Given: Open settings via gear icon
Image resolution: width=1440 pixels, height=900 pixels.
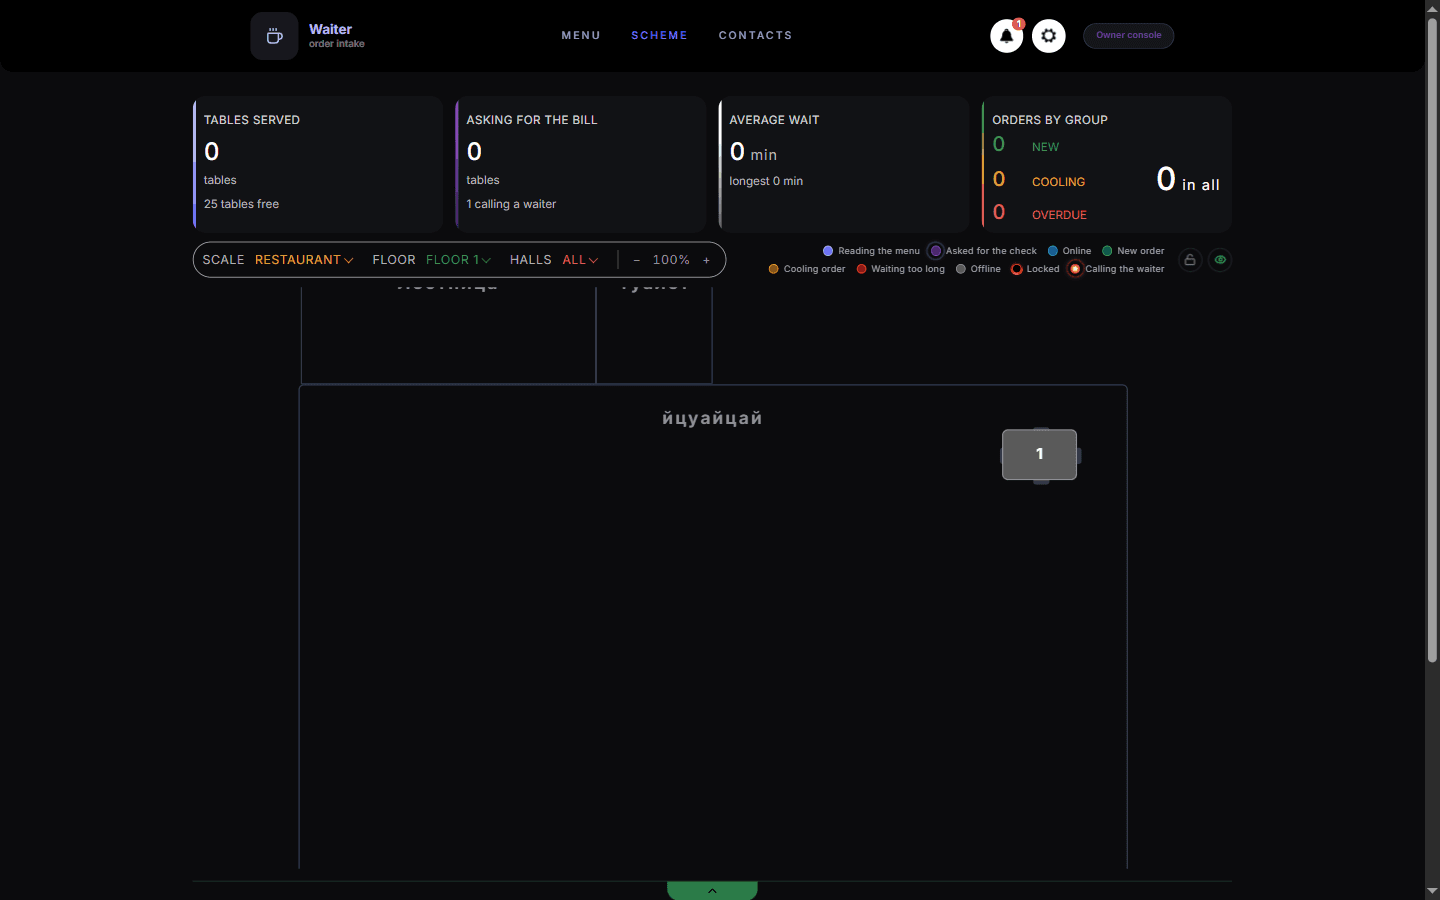Looking at the screenshot, I should click(x=1048, y=36).
